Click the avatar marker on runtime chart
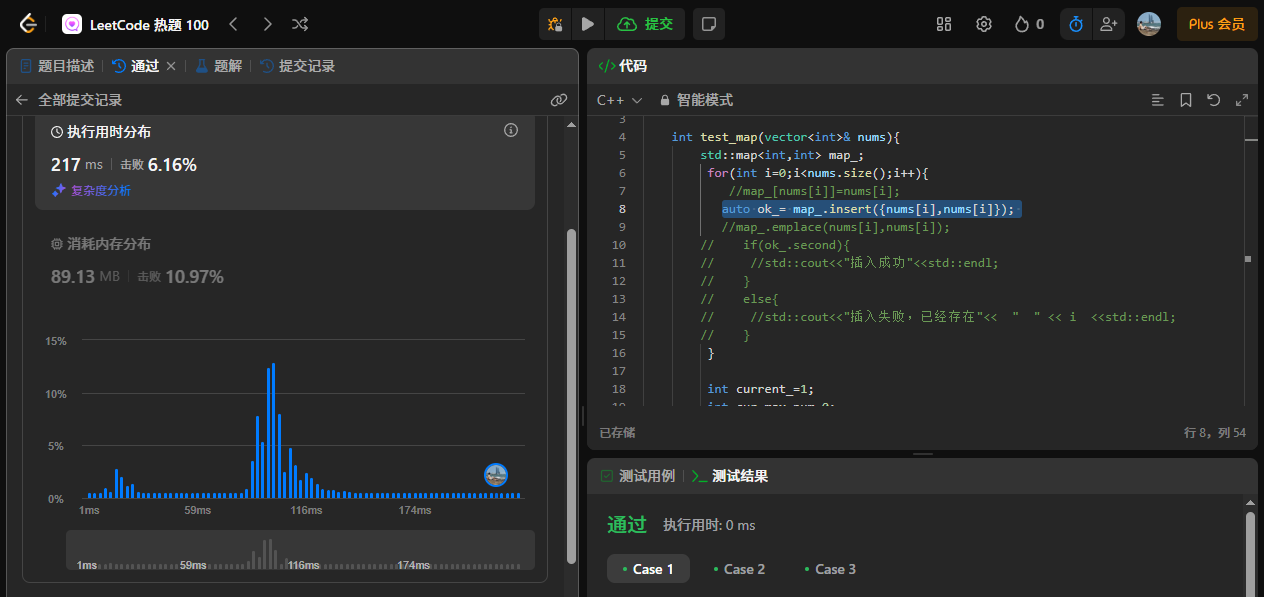This screenshot has height=597, width=1264. [x=496, y=475]
